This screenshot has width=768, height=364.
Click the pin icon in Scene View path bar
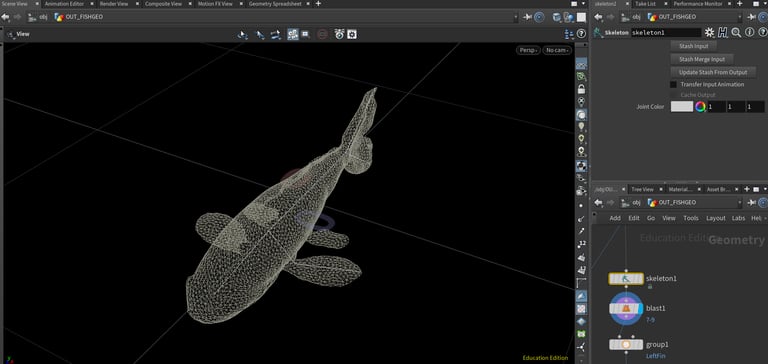(x=528, y=17)
